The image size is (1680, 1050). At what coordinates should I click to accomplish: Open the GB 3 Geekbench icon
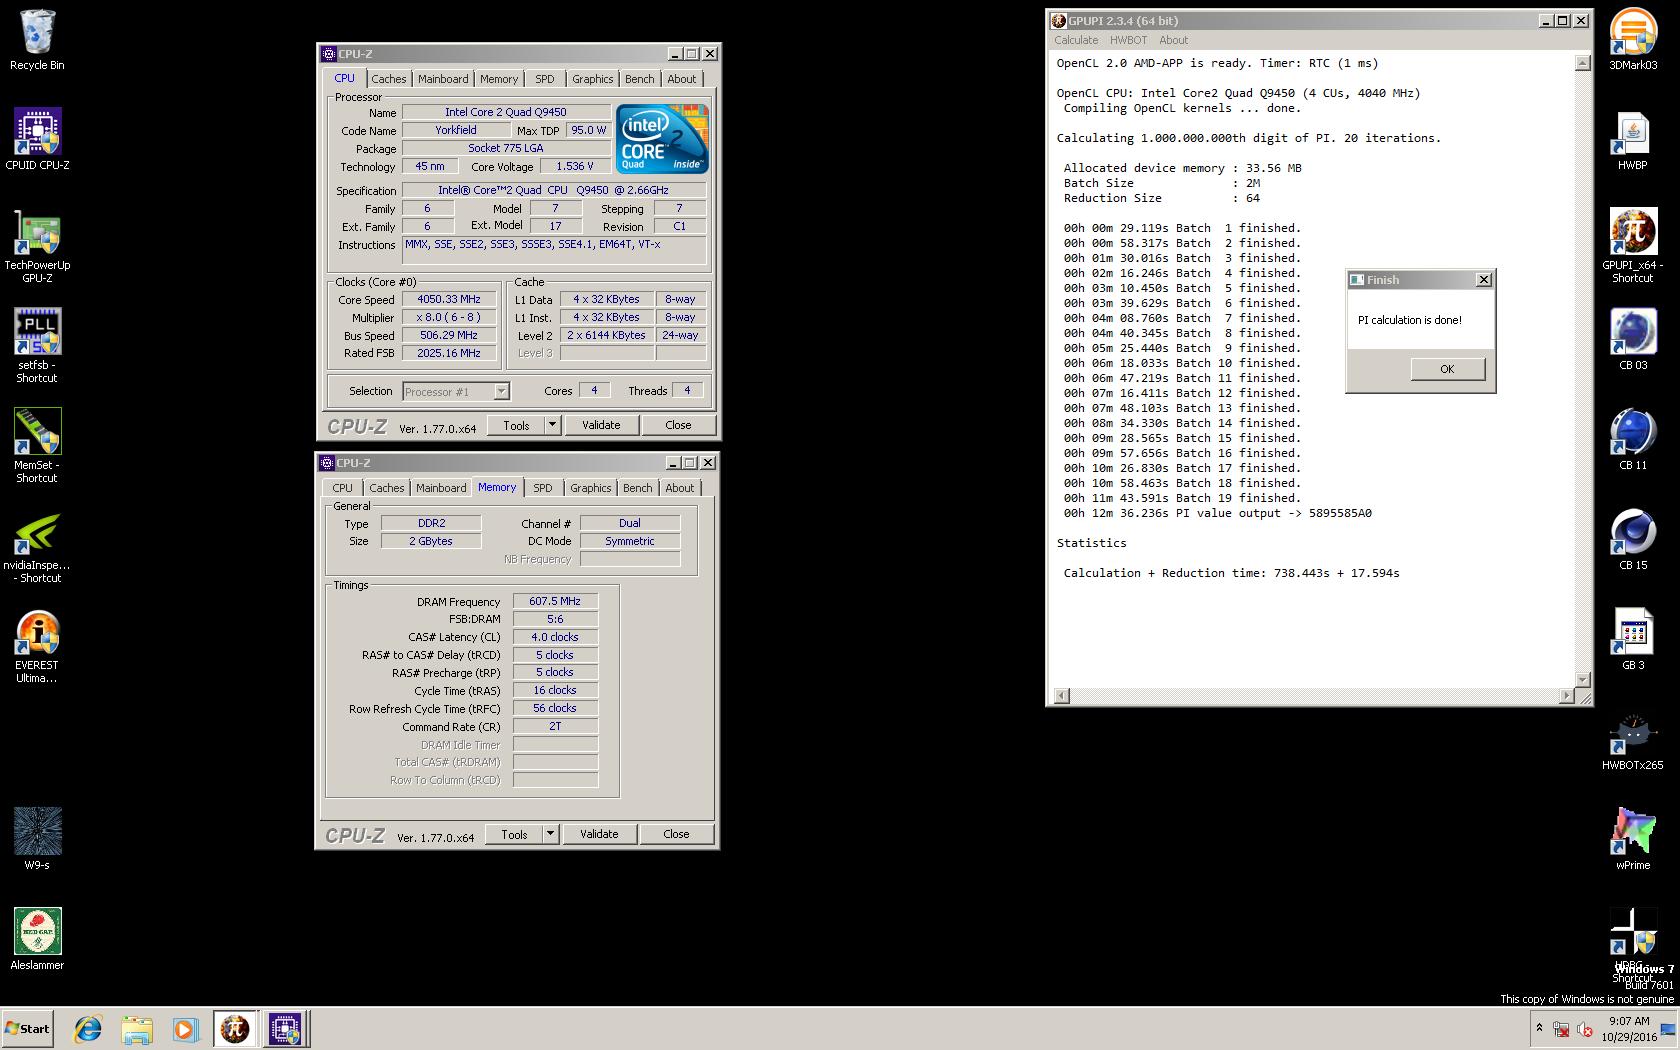point(1633,640)
